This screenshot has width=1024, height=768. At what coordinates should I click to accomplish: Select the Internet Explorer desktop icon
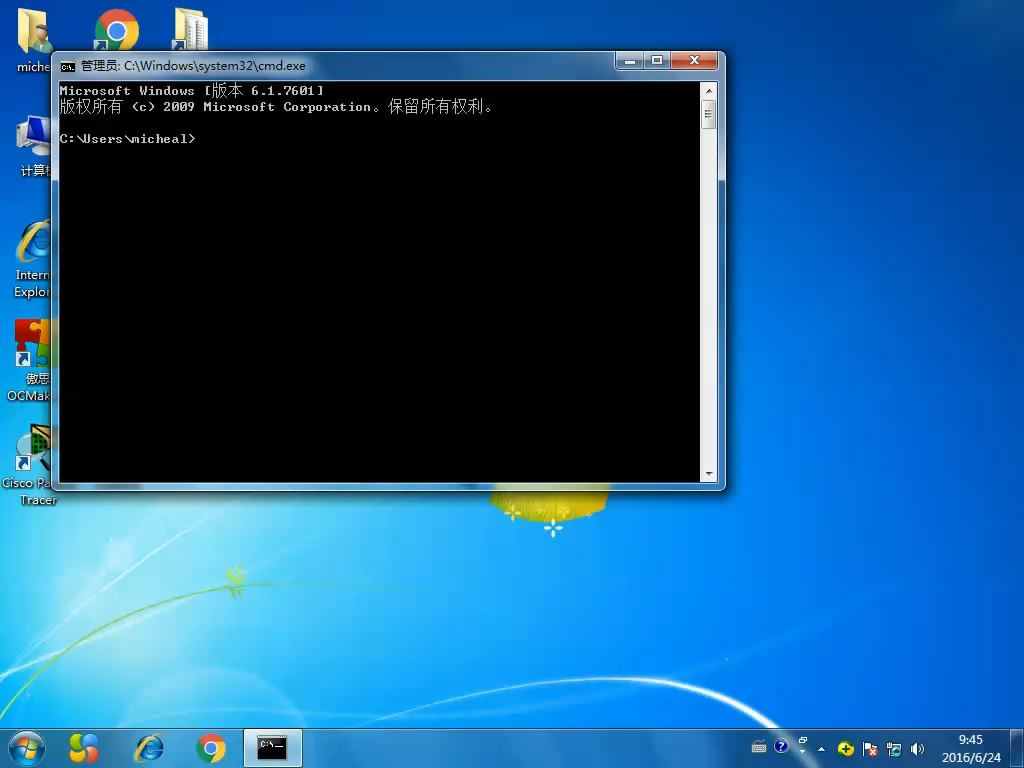(x=33, y=259)
